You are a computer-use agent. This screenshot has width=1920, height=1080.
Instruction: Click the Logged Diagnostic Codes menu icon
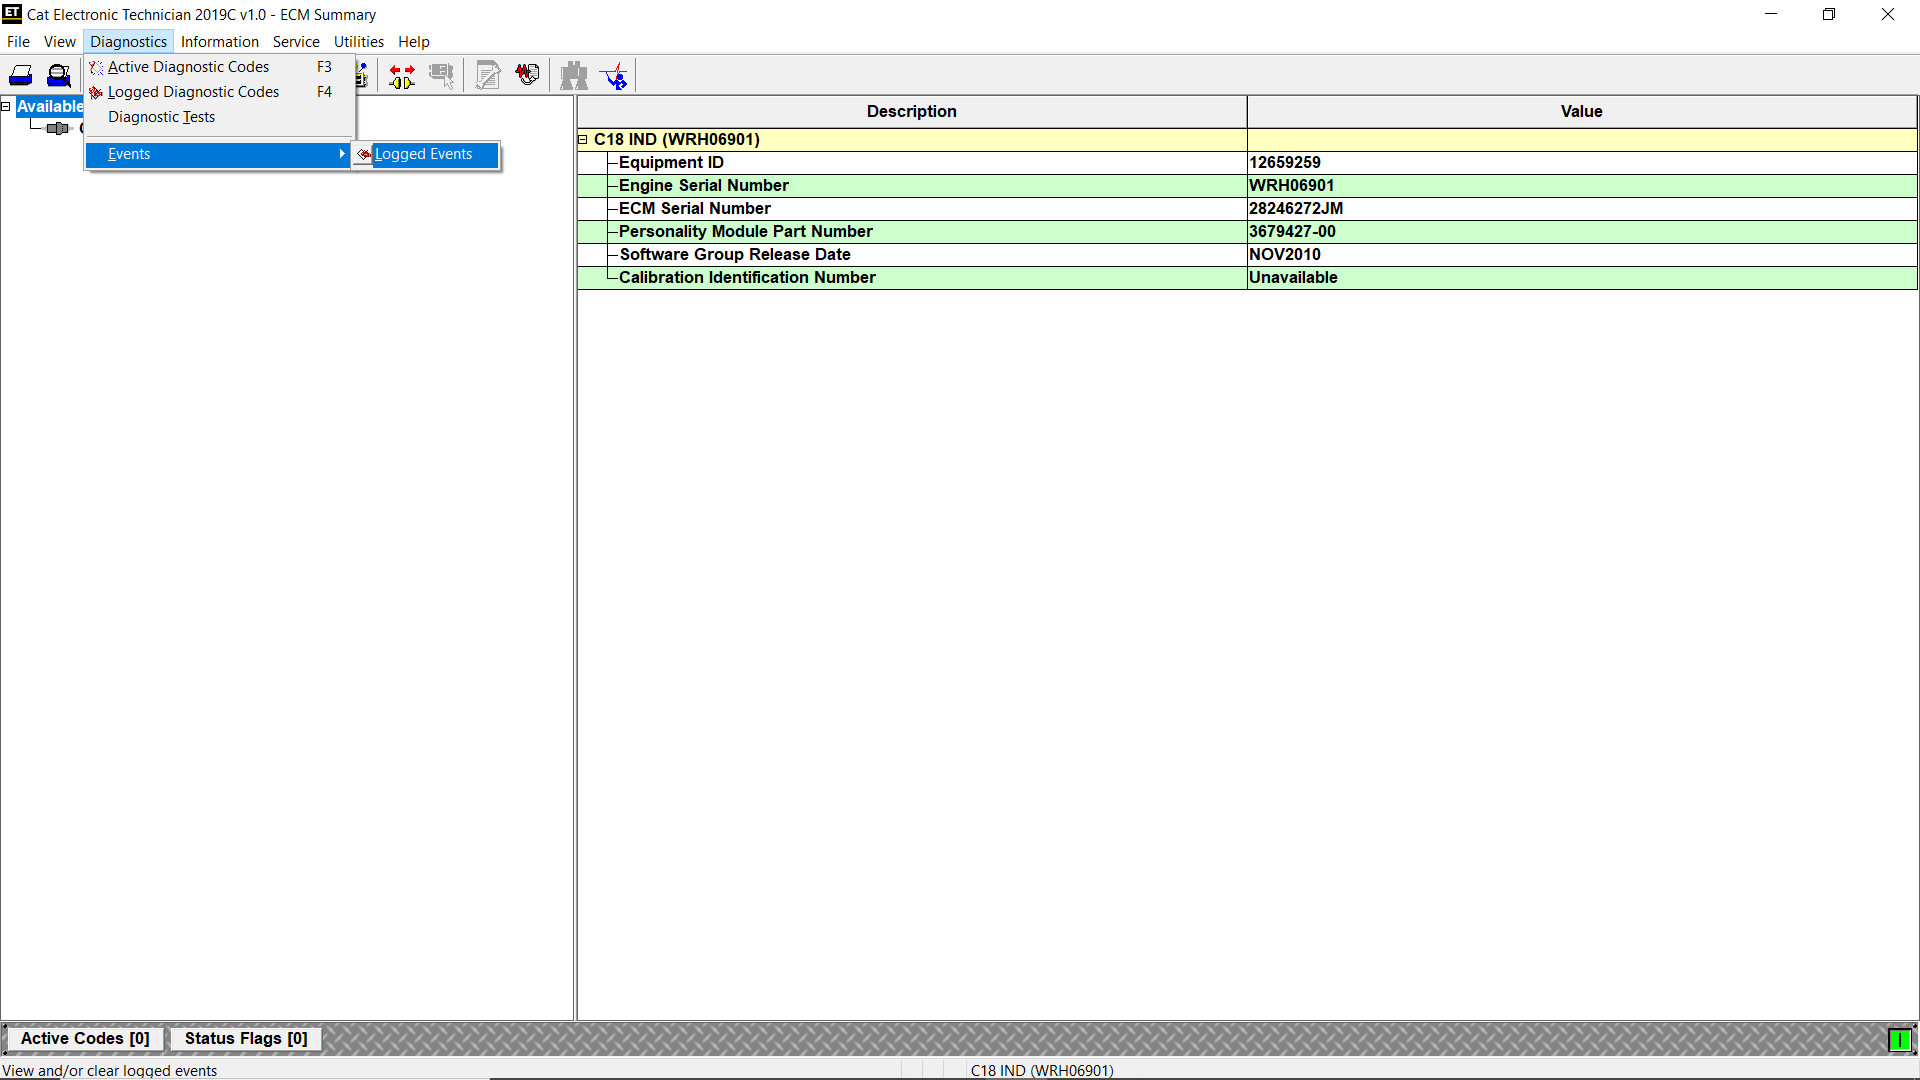tap(95, 92)
